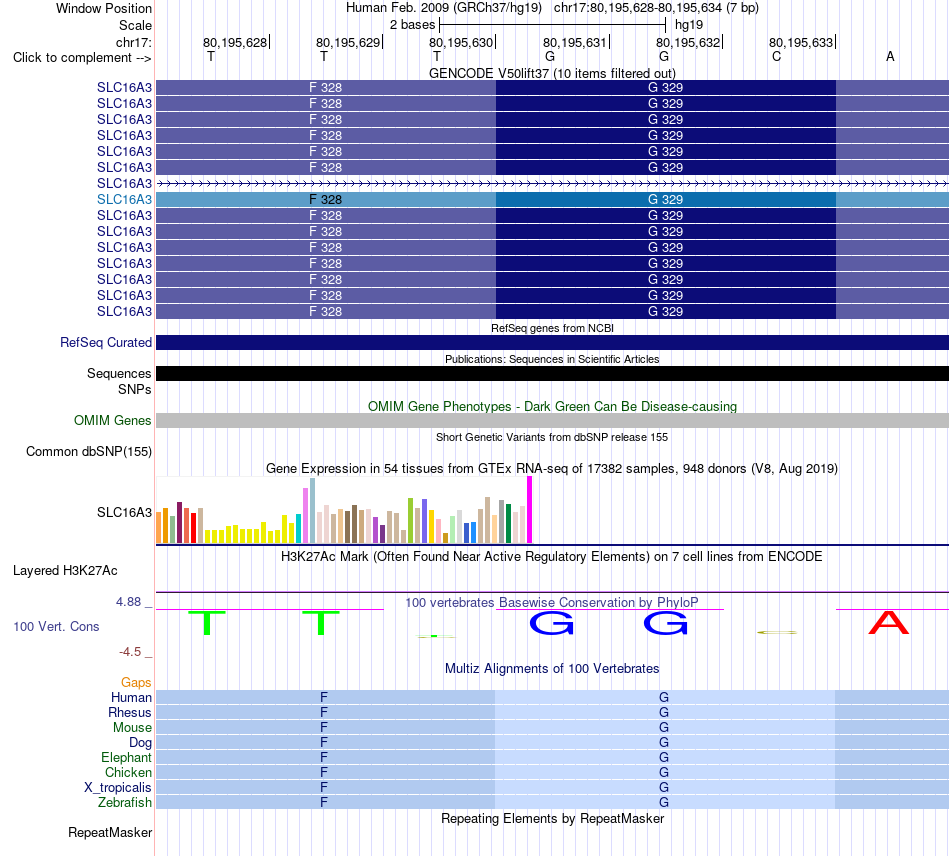Click the Zebrafish alignment row label

125,802
